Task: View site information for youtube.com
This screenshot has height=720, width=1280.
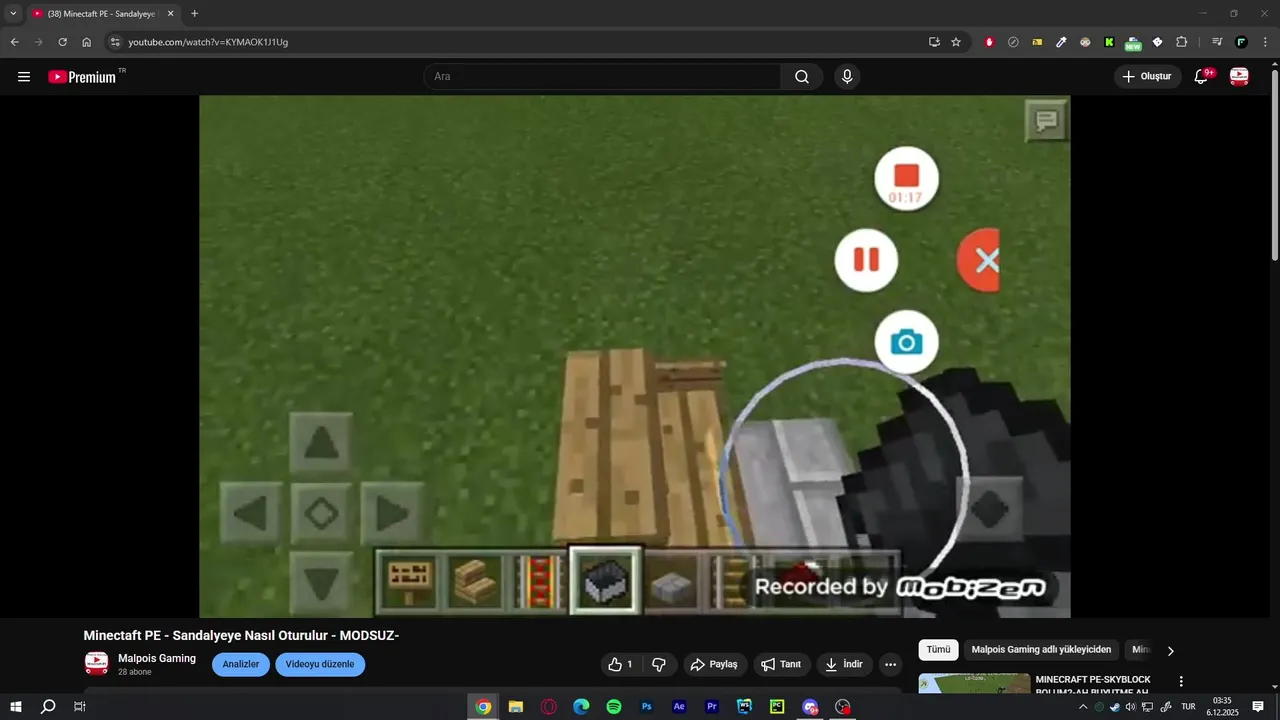Action: 115,42
